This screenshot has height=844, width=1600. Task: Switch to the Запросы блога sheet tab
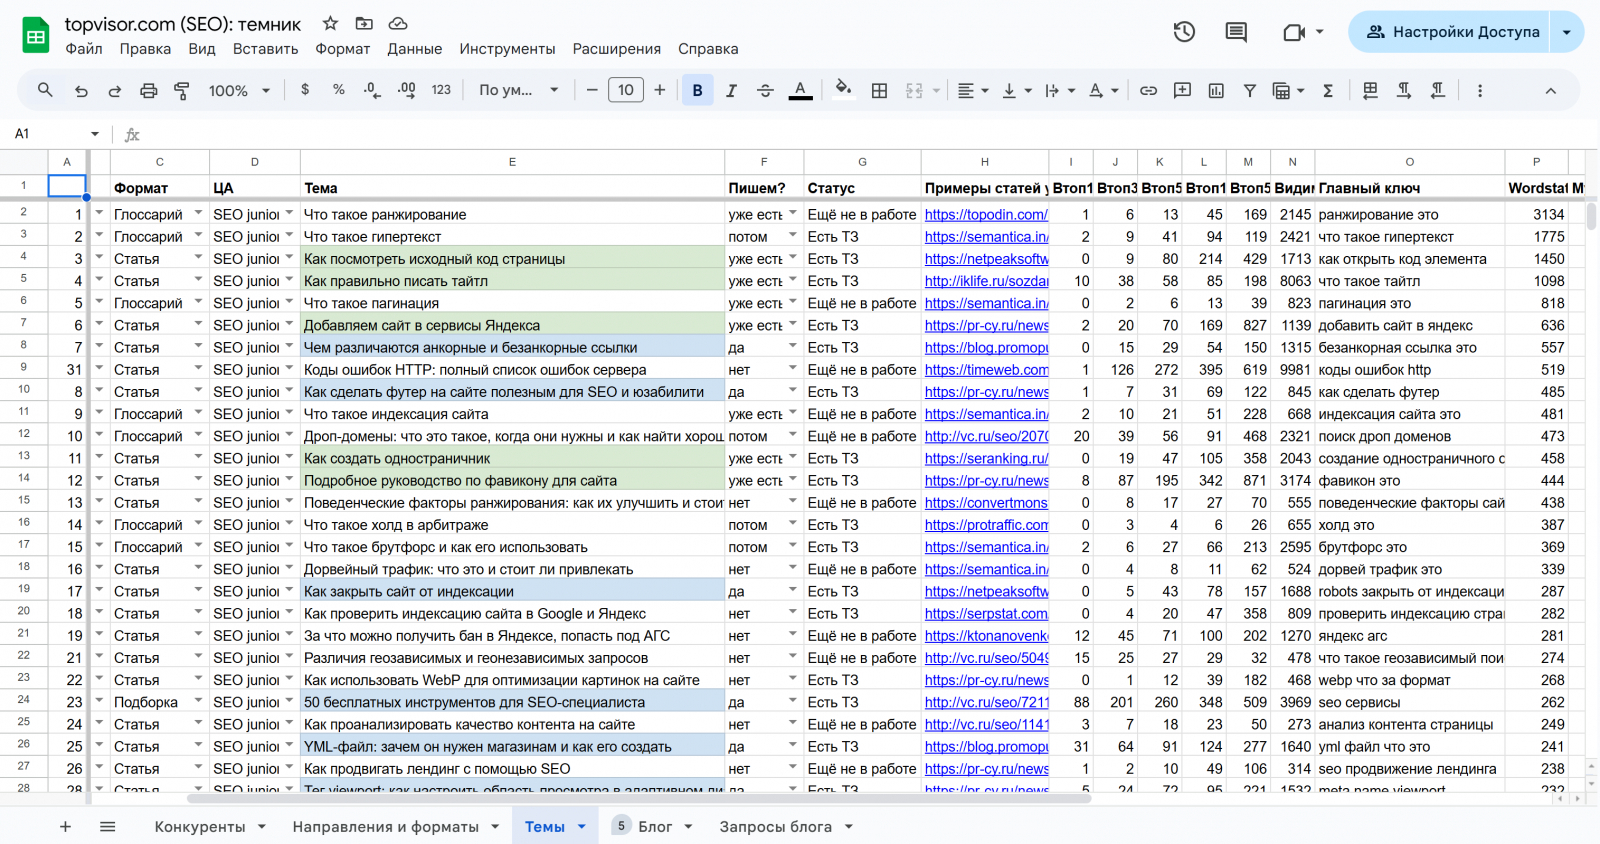775,827
